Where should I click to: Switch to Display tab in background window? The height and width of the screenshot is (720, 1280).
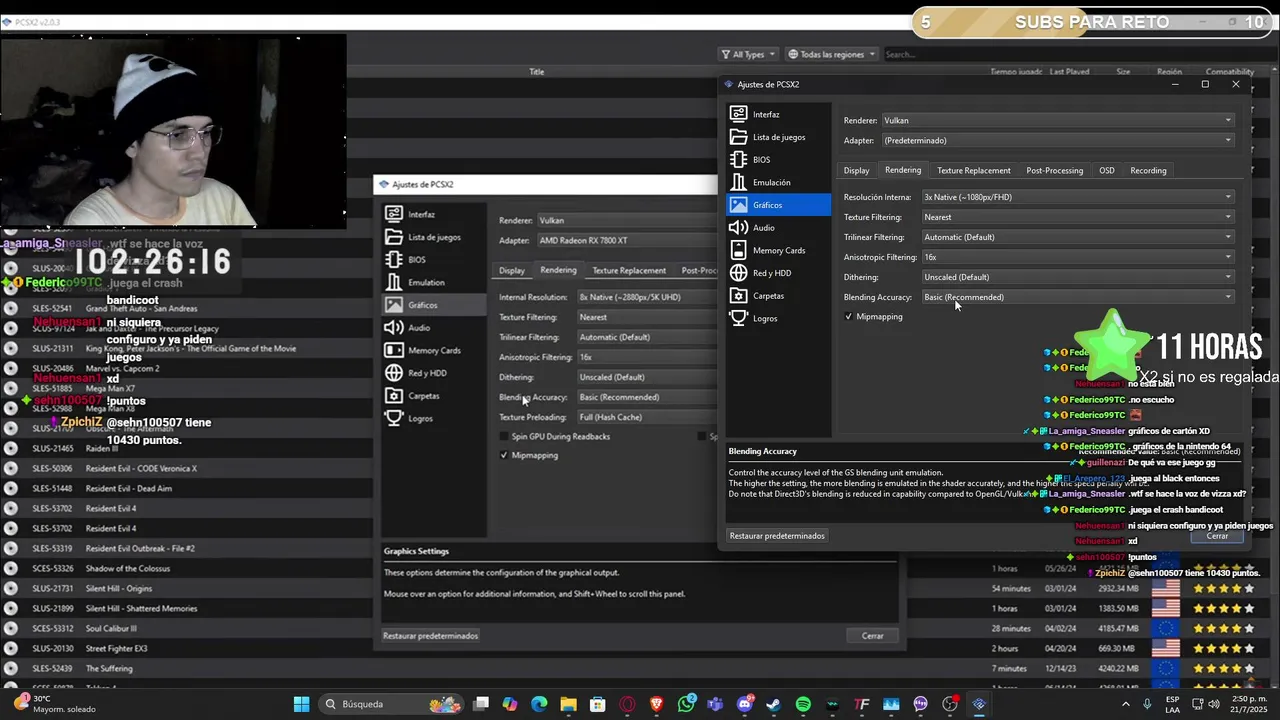click(x=512, y=270)
